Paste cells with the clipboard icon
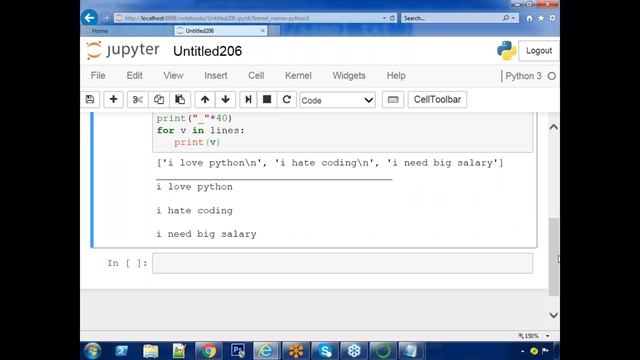The width and height of the screenshot is (640, 360). point(180,100)
